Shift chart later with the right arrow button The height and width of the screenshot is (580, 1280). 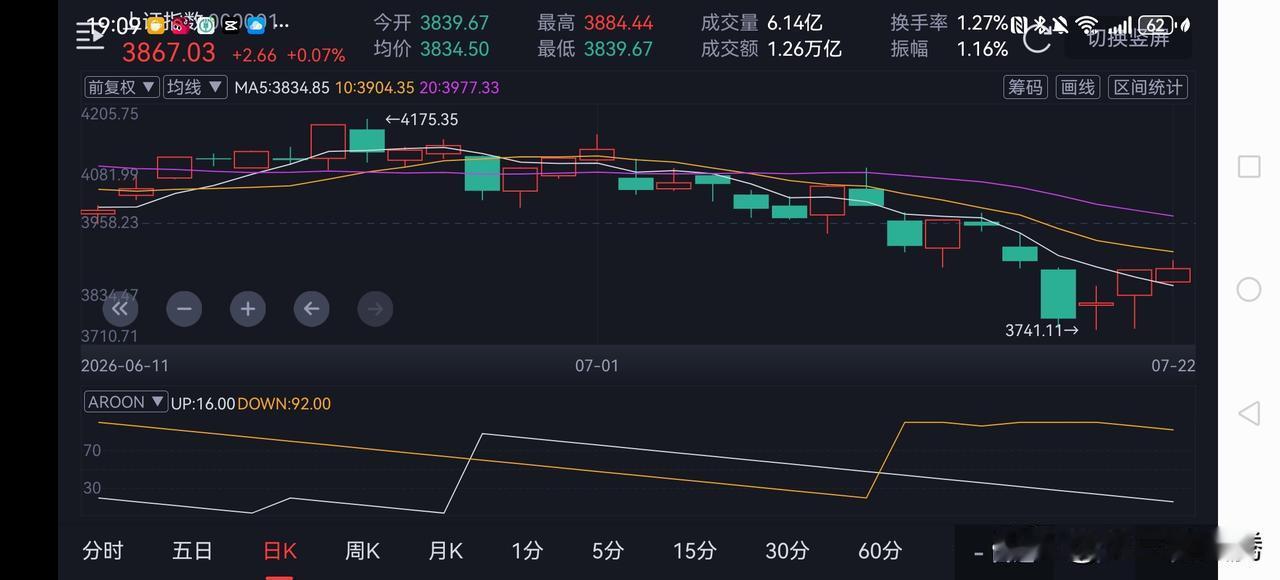click(x=375, y=308)
